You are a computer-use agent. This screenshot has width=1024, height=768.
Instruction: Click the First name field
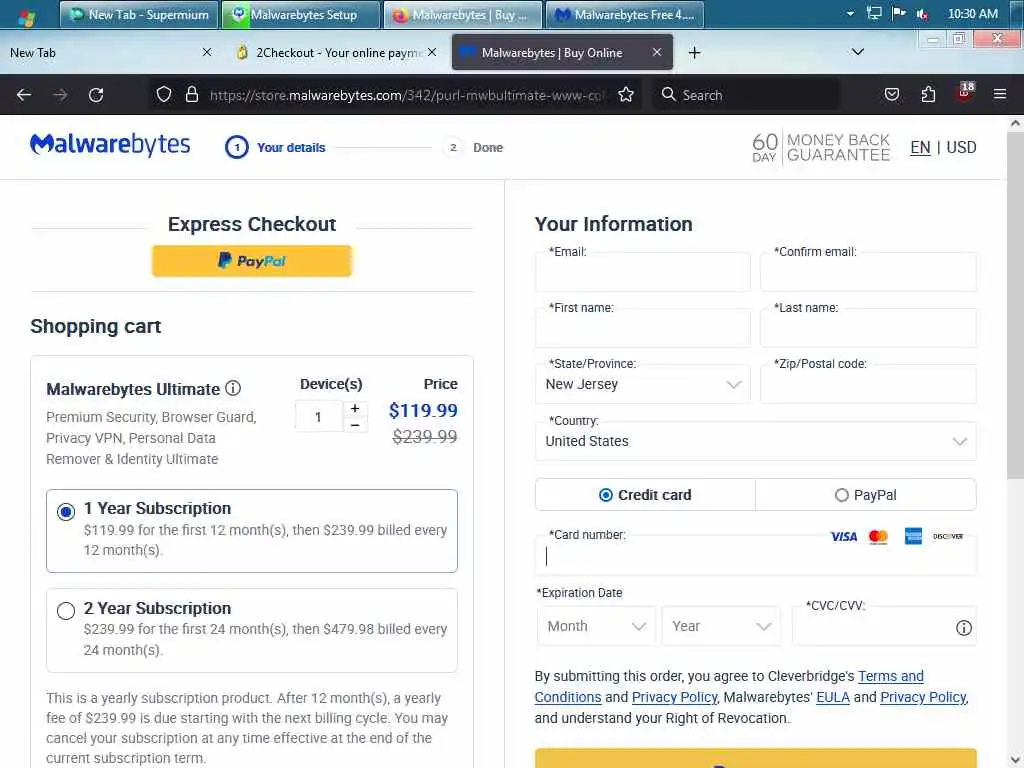pyautogui.click(x=643, y=328)
